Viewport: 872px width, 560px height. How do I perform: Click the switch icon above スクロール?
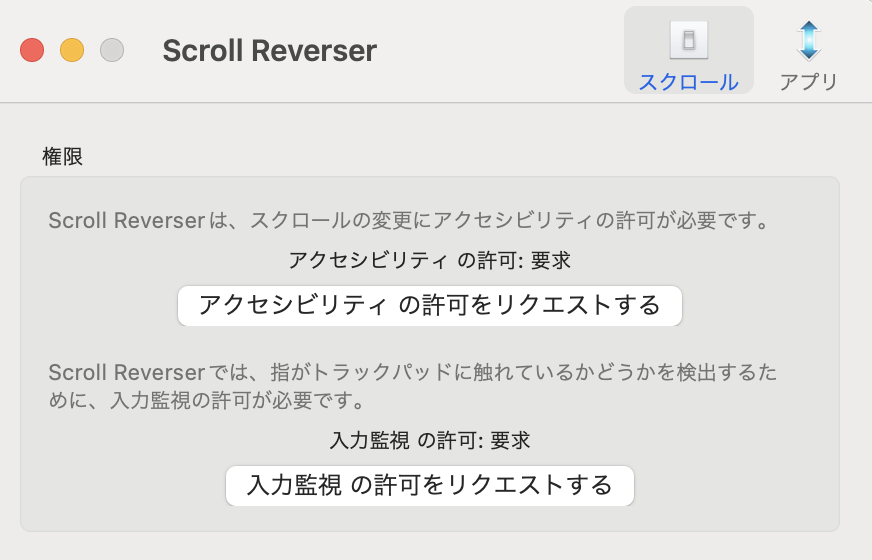point(688,39)
